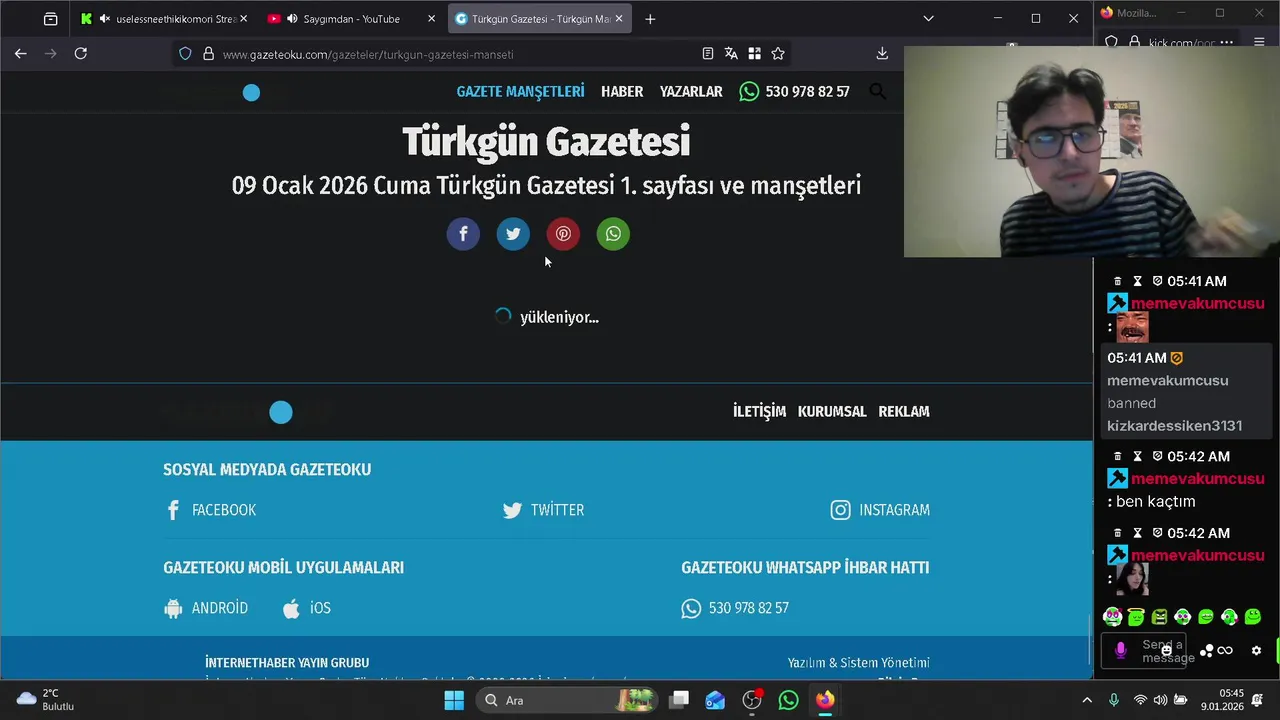The image size is (1280, 720).
Task: Click volume speaker icon in system tray
Action: [1161, 700]
